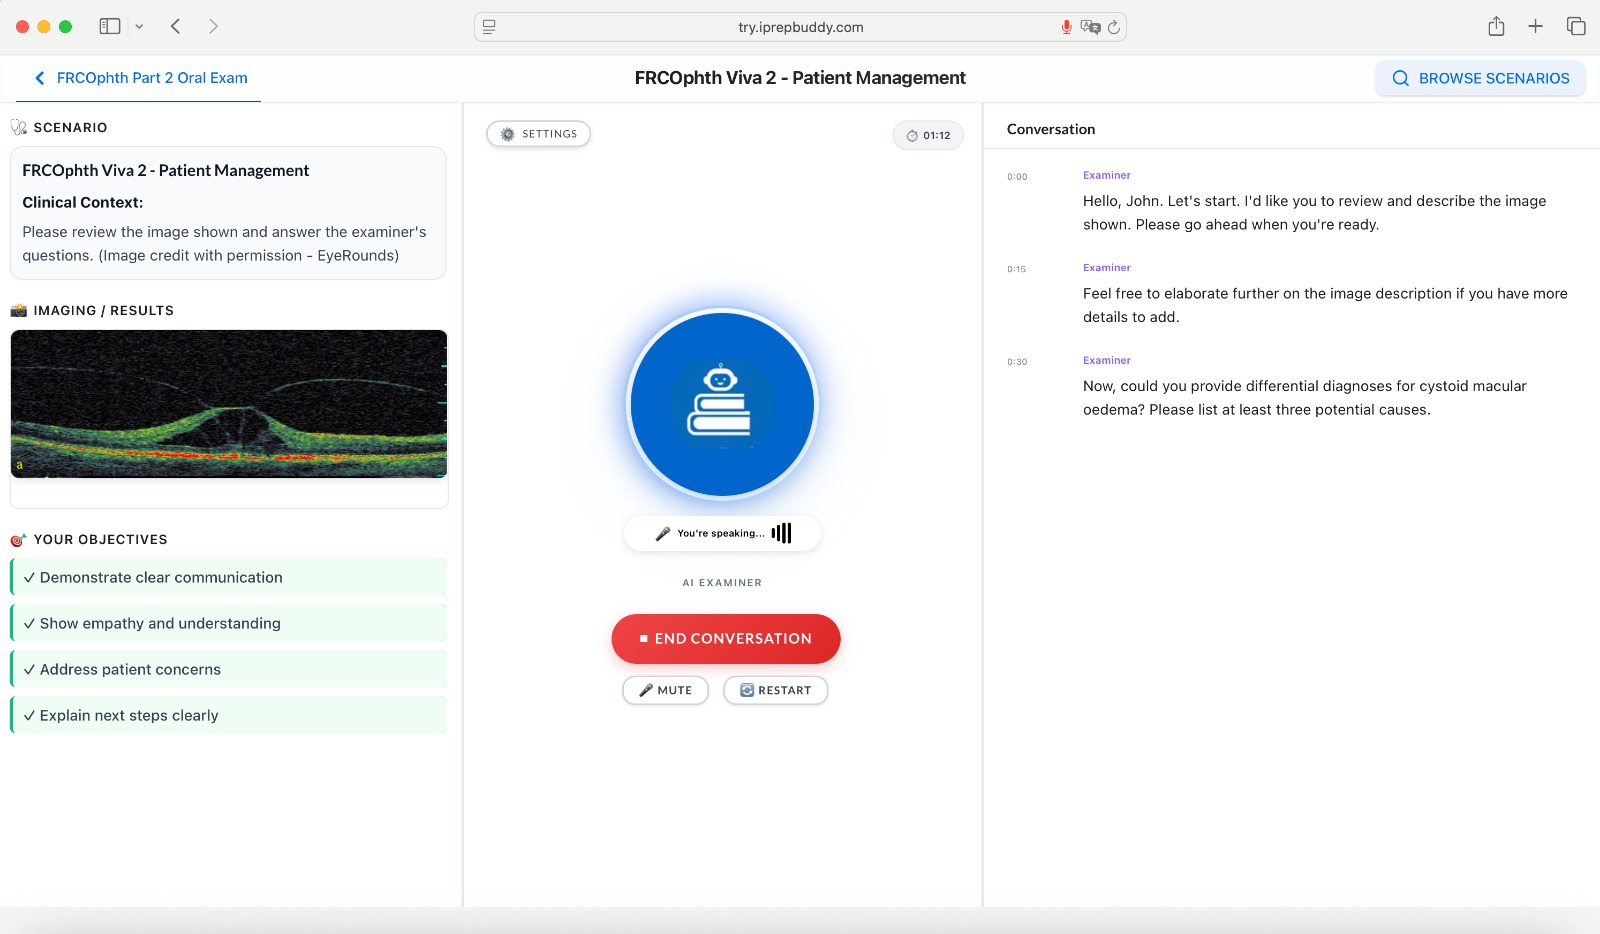1600x934 pixels.
Task: Click the camera icon beside IMAGING / RESULTS
Action: (20, 310)
